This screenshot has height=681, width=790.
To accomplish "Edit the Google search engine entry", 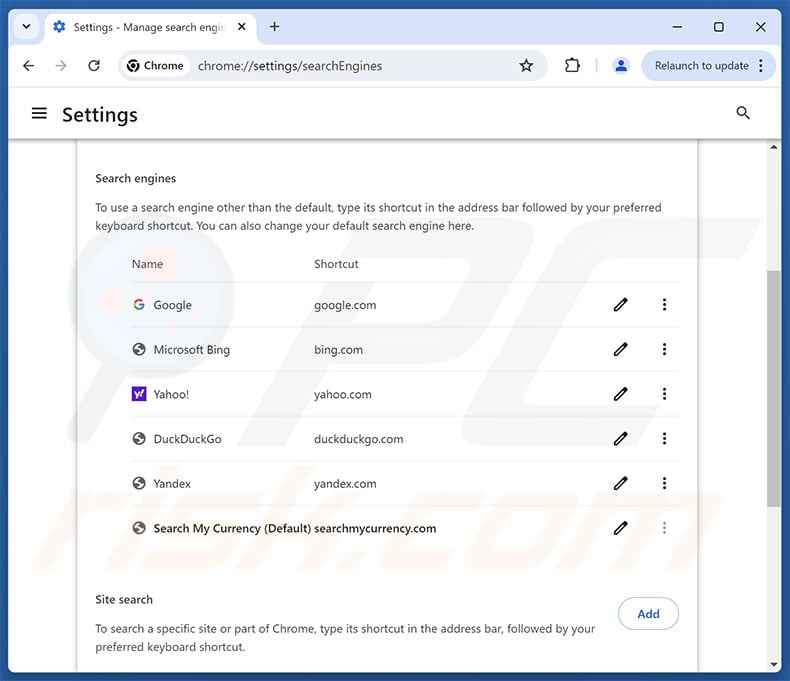I will pos(620,305).
